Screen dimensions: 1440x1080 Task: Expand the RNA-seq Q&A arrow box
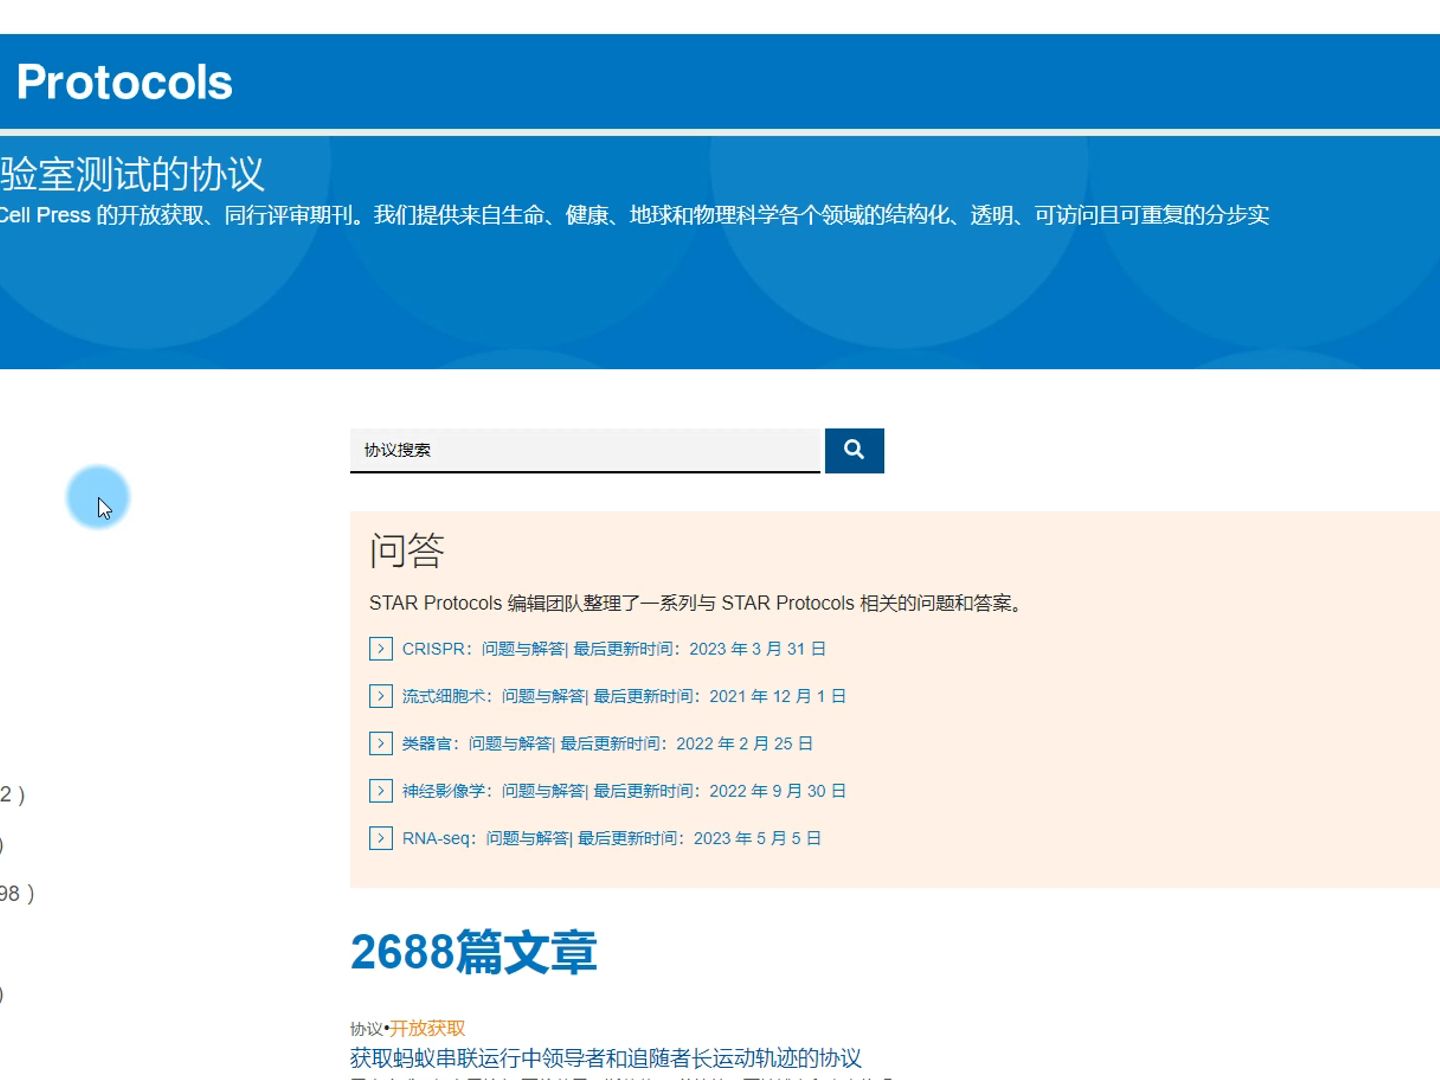pos(381,838)
